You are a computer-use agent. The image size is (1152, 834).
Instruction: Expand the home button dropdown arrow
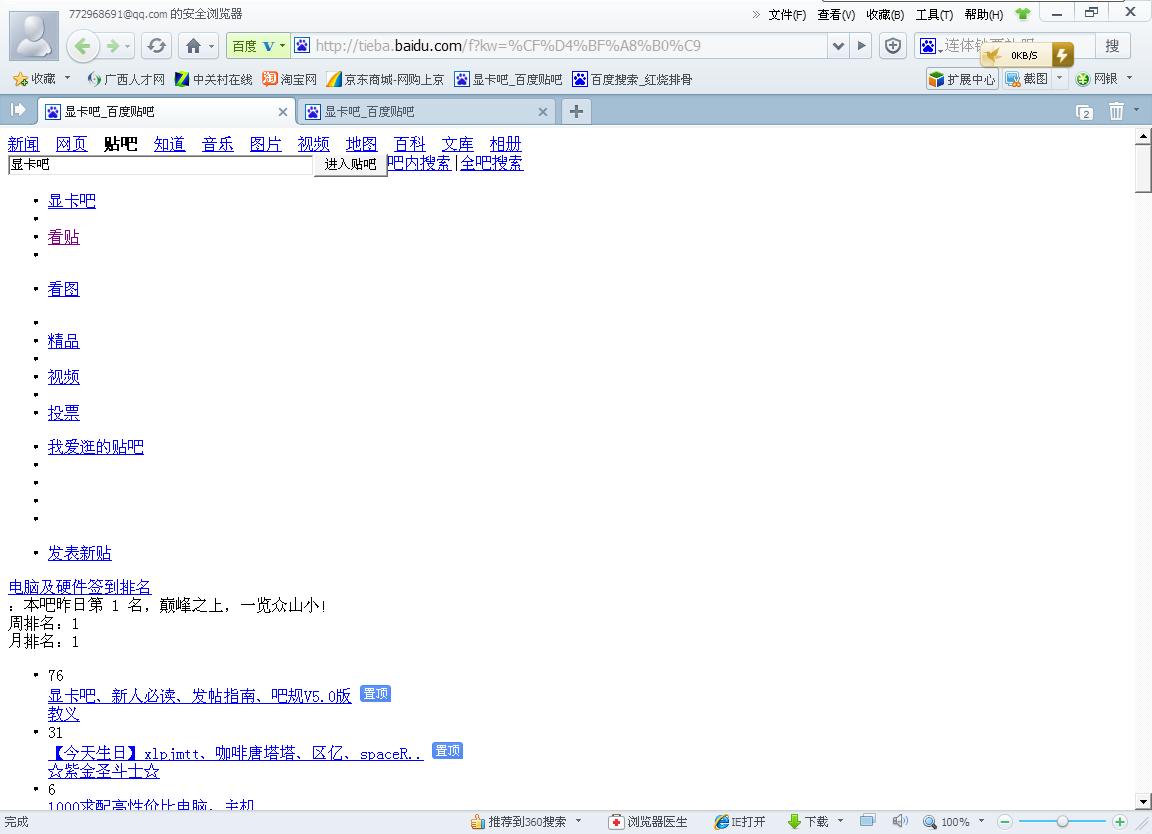[x=212, y=46]
